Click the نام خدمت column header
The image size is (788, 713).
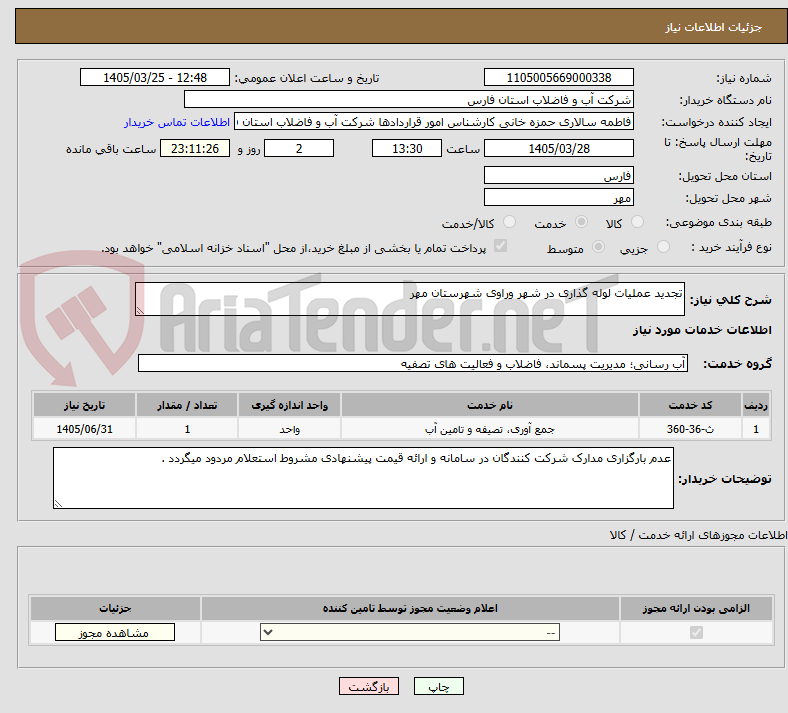point(489,405)
